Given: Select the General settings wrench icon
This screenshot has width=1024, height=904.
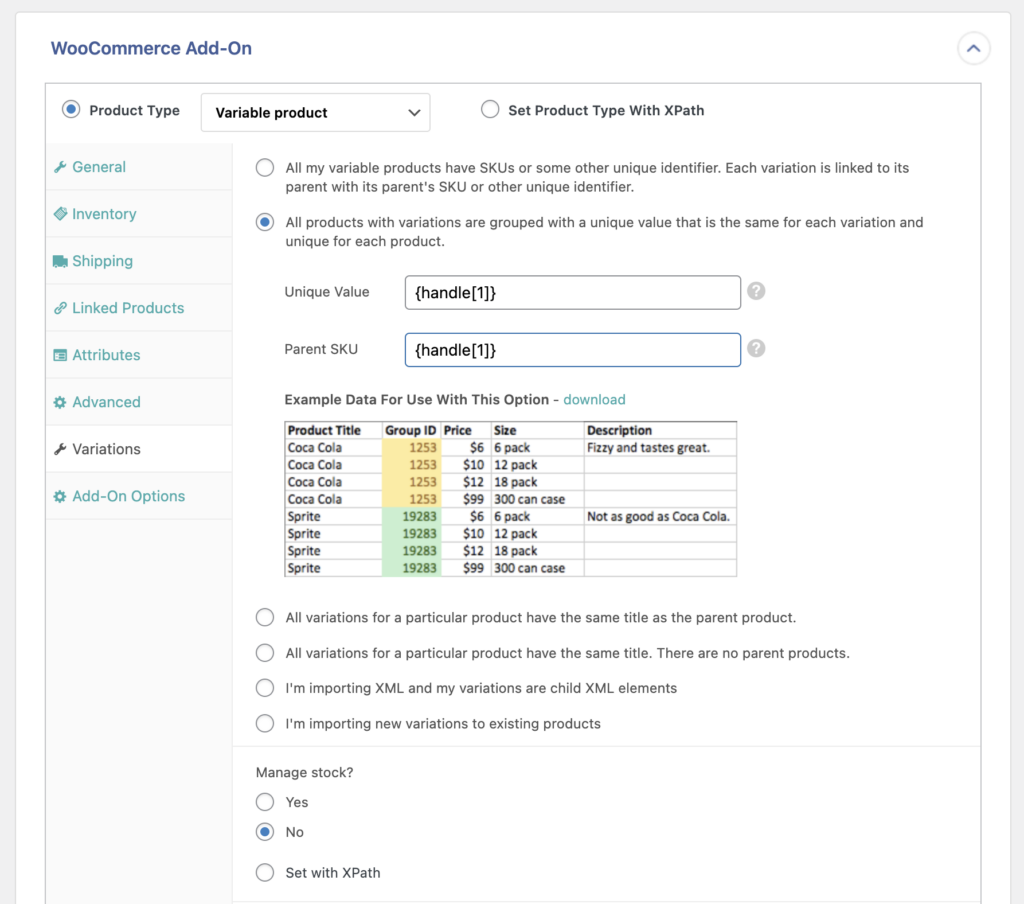Looking at the screenshot, I should [62, 167].
